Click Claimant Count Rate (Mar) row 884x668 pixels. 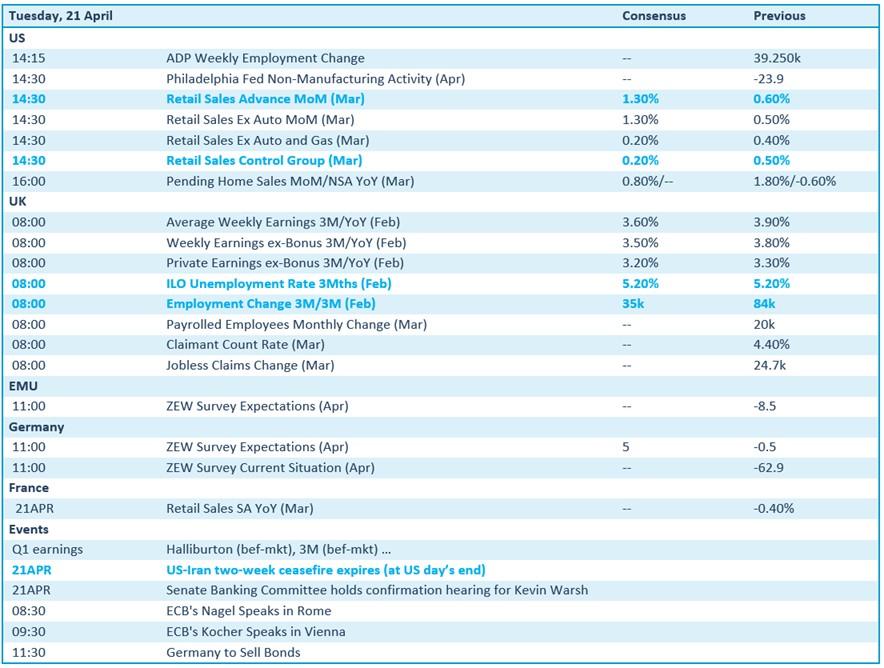point(248,344)
